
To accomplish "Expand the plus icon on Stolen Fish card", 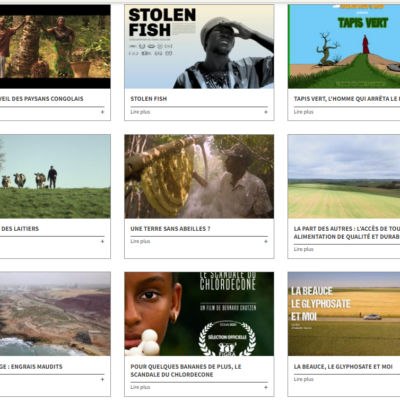I will [x=266, y=112].
